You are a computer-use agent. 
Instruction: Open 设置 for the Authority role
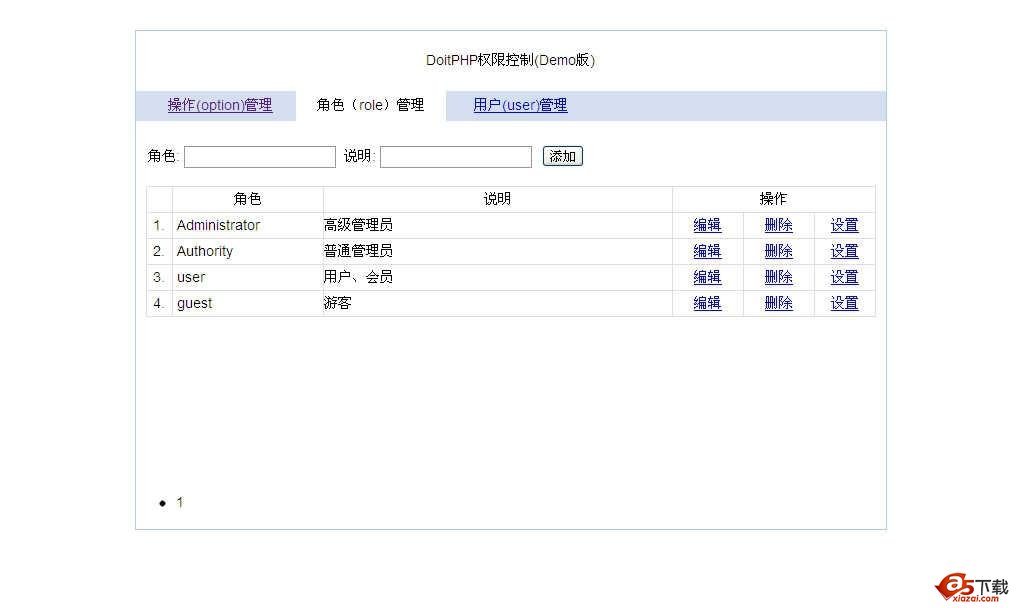tap(844, 251)
